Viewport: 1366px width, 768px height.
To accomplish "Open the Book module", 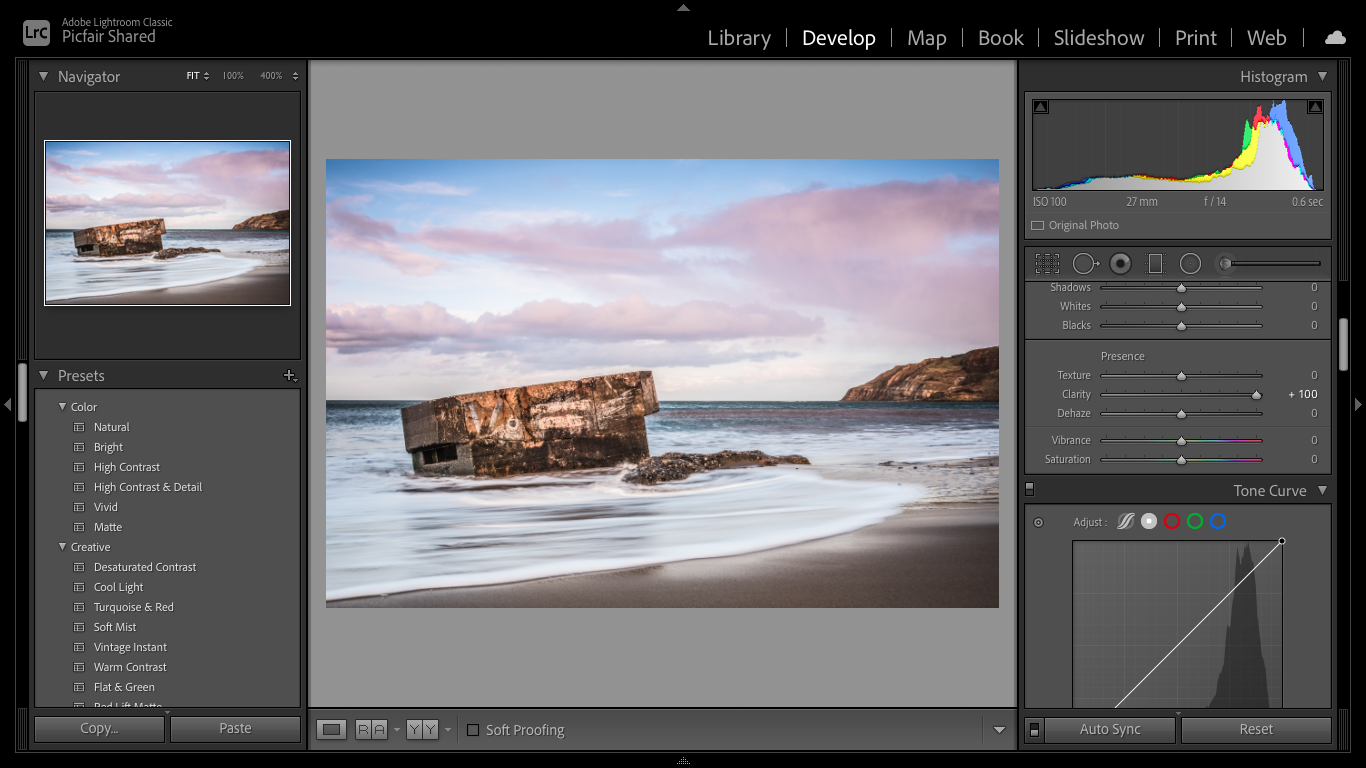I will [1001, 38].
